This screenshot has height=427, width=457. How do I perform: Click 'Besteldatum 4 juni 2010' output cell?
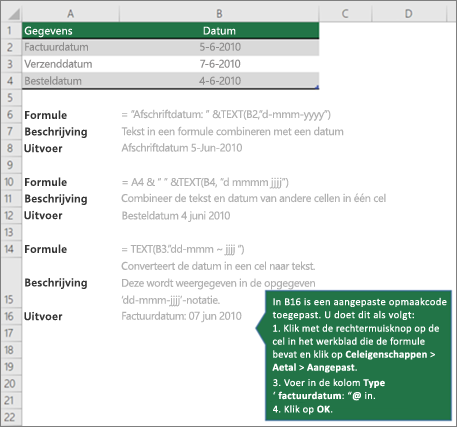pos(176,216)
